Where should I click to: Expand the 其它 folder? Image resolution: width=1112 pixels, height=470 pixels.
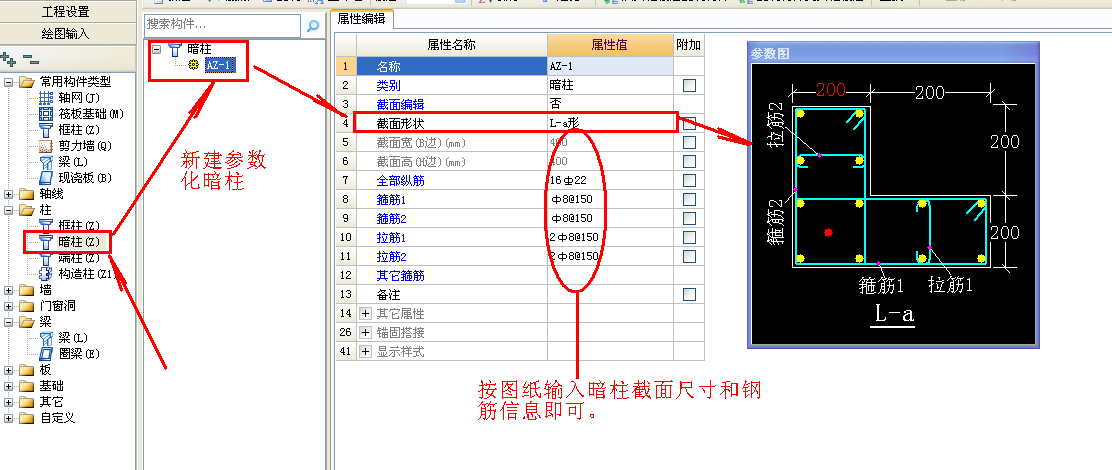point(9,402)
